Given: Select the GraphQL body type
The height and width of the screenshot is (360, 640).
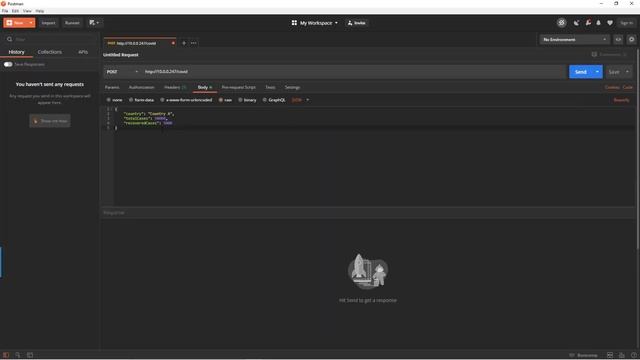Looking at the screenshot, I should 264,100.
